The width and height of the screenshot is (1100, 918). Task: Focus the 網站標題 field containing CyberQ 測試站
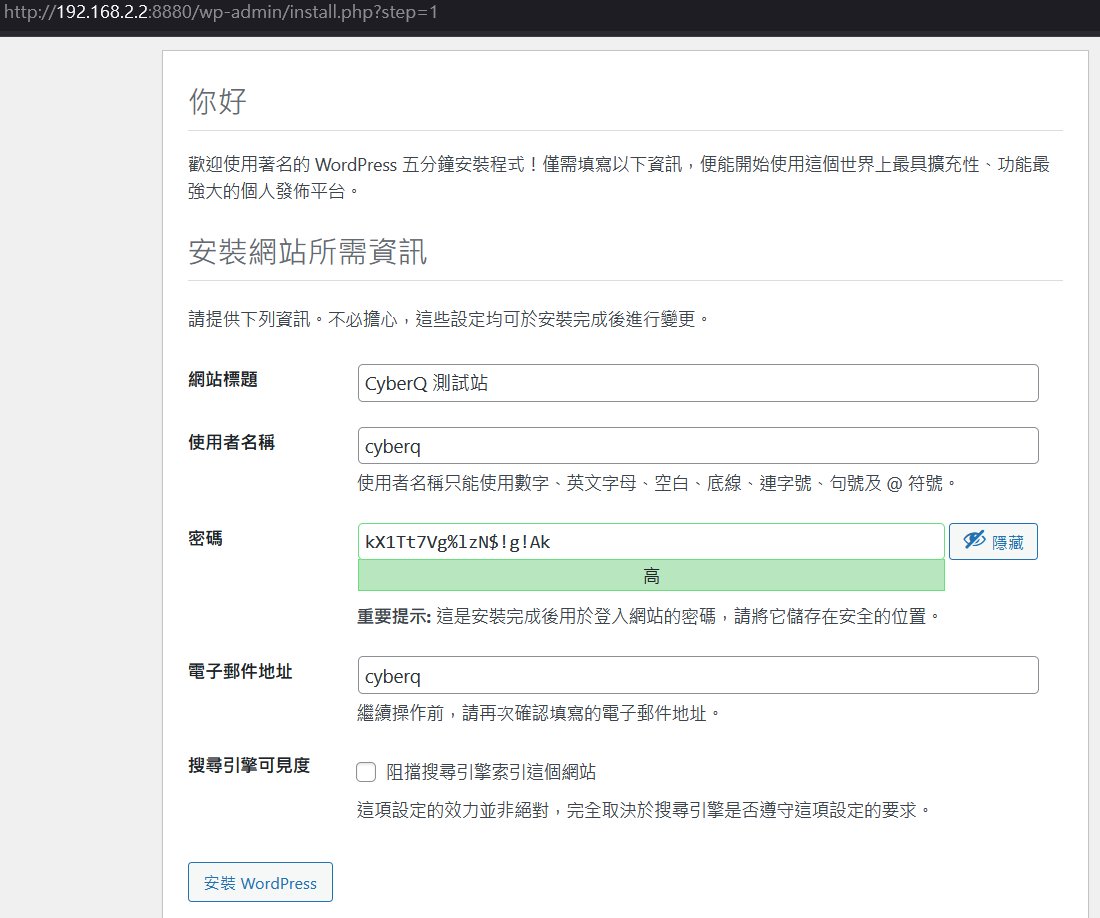point(697,383)
